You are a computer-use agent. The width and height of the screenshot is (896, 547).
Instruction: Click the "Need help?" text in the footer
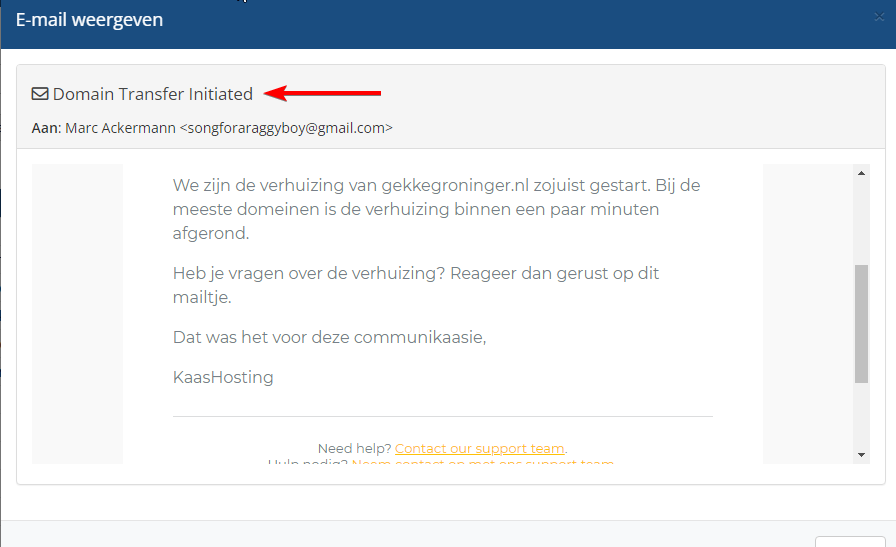354,448
